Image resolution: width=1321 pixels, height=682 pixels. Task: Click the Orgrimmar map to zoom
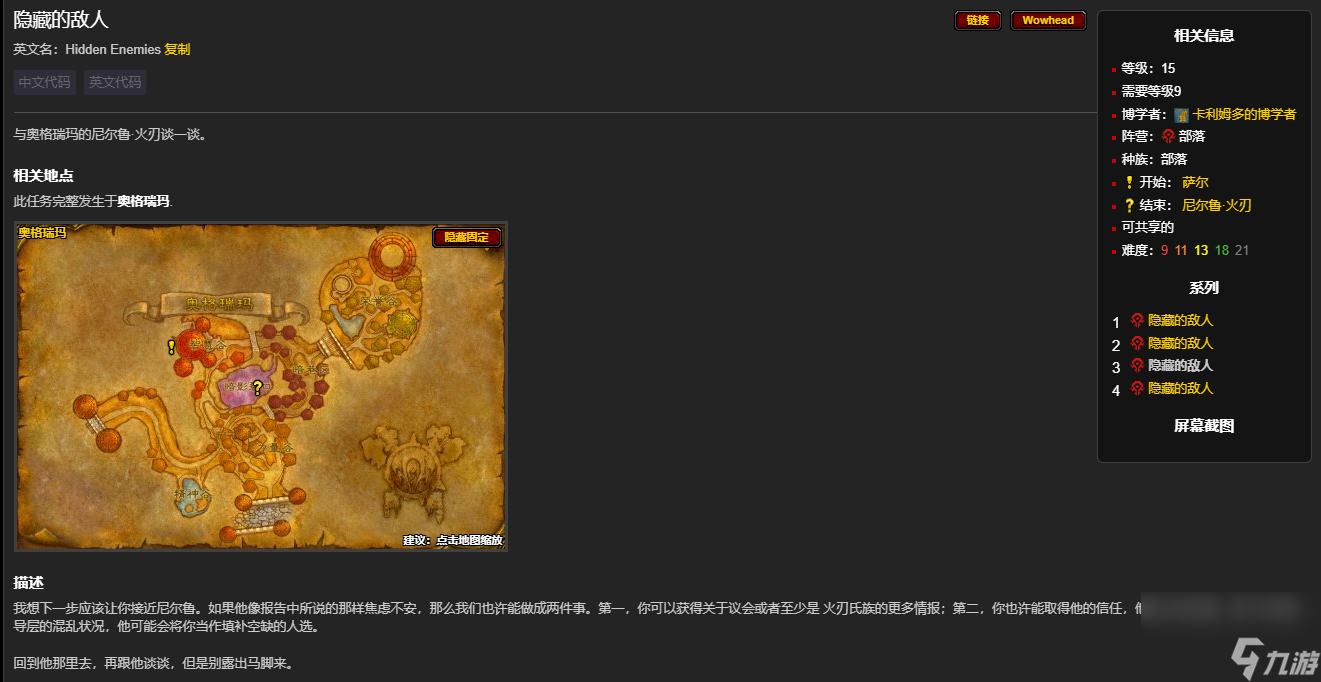pos(261,386)
